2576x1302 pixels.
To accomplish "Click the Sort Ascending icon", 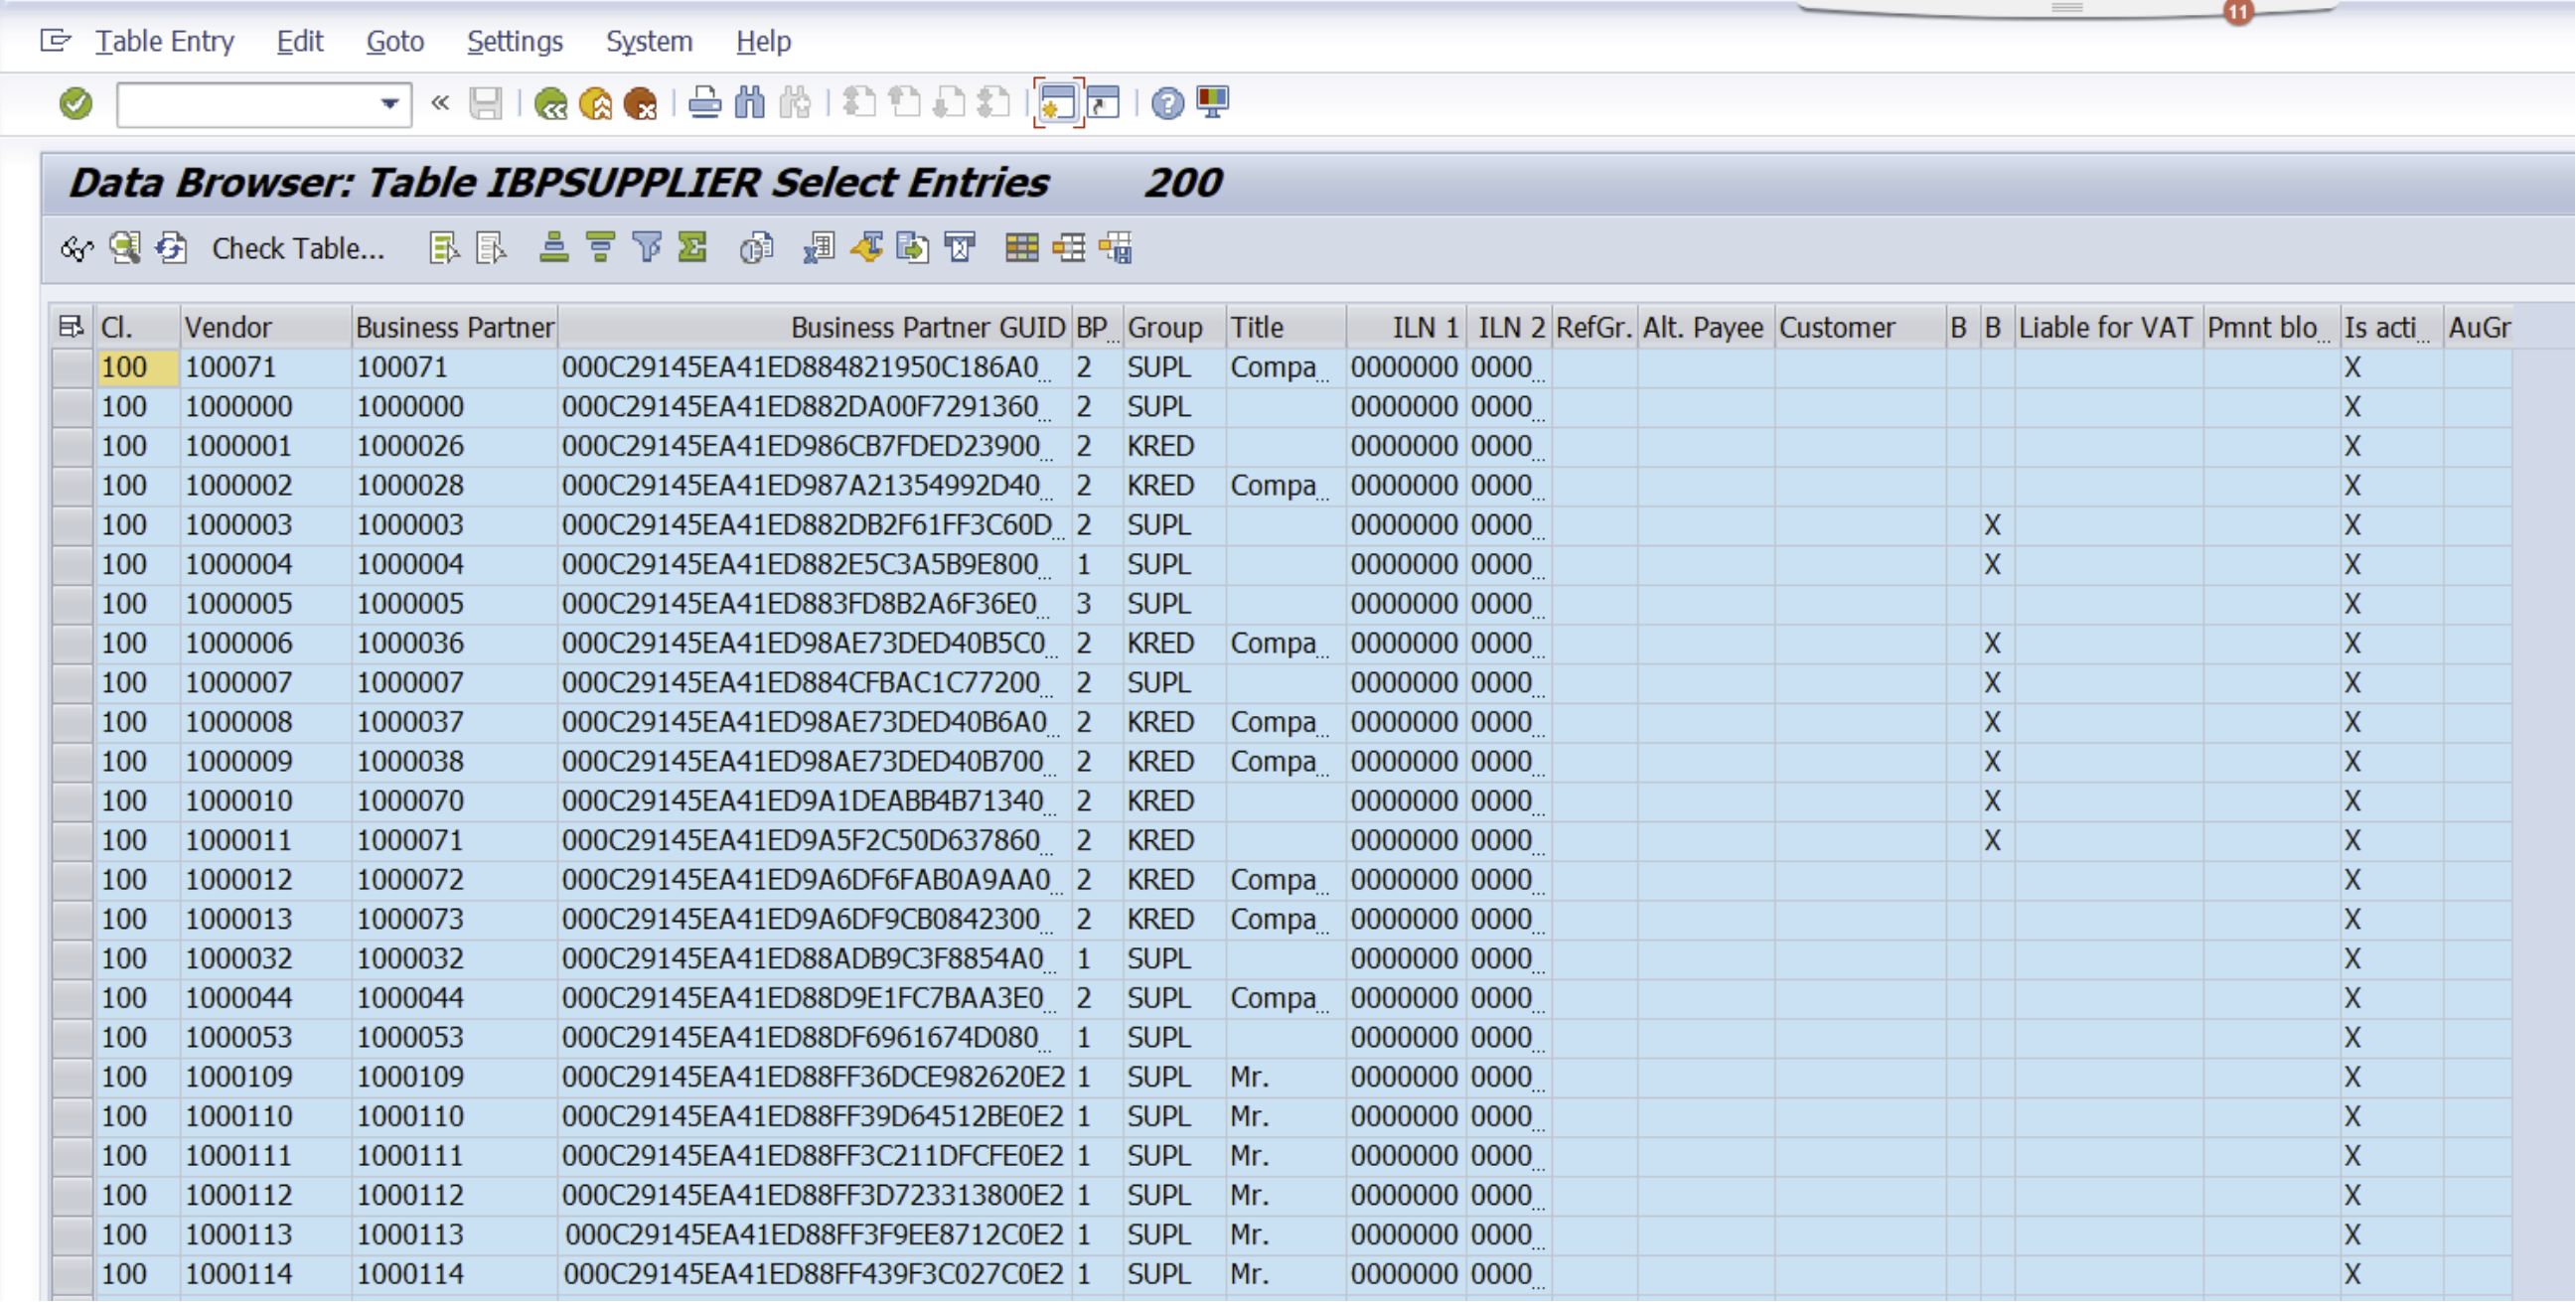I will tap(553, 248).
